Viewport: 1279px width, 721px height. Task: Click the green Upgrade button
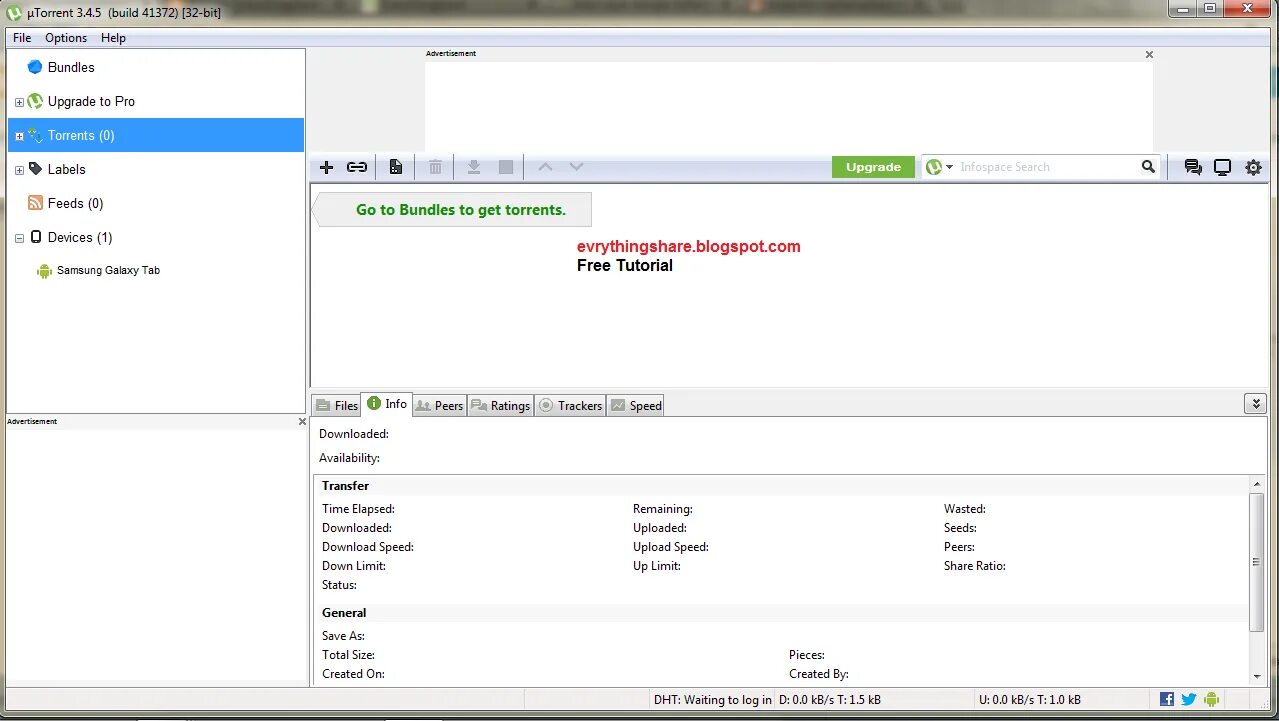873,167
